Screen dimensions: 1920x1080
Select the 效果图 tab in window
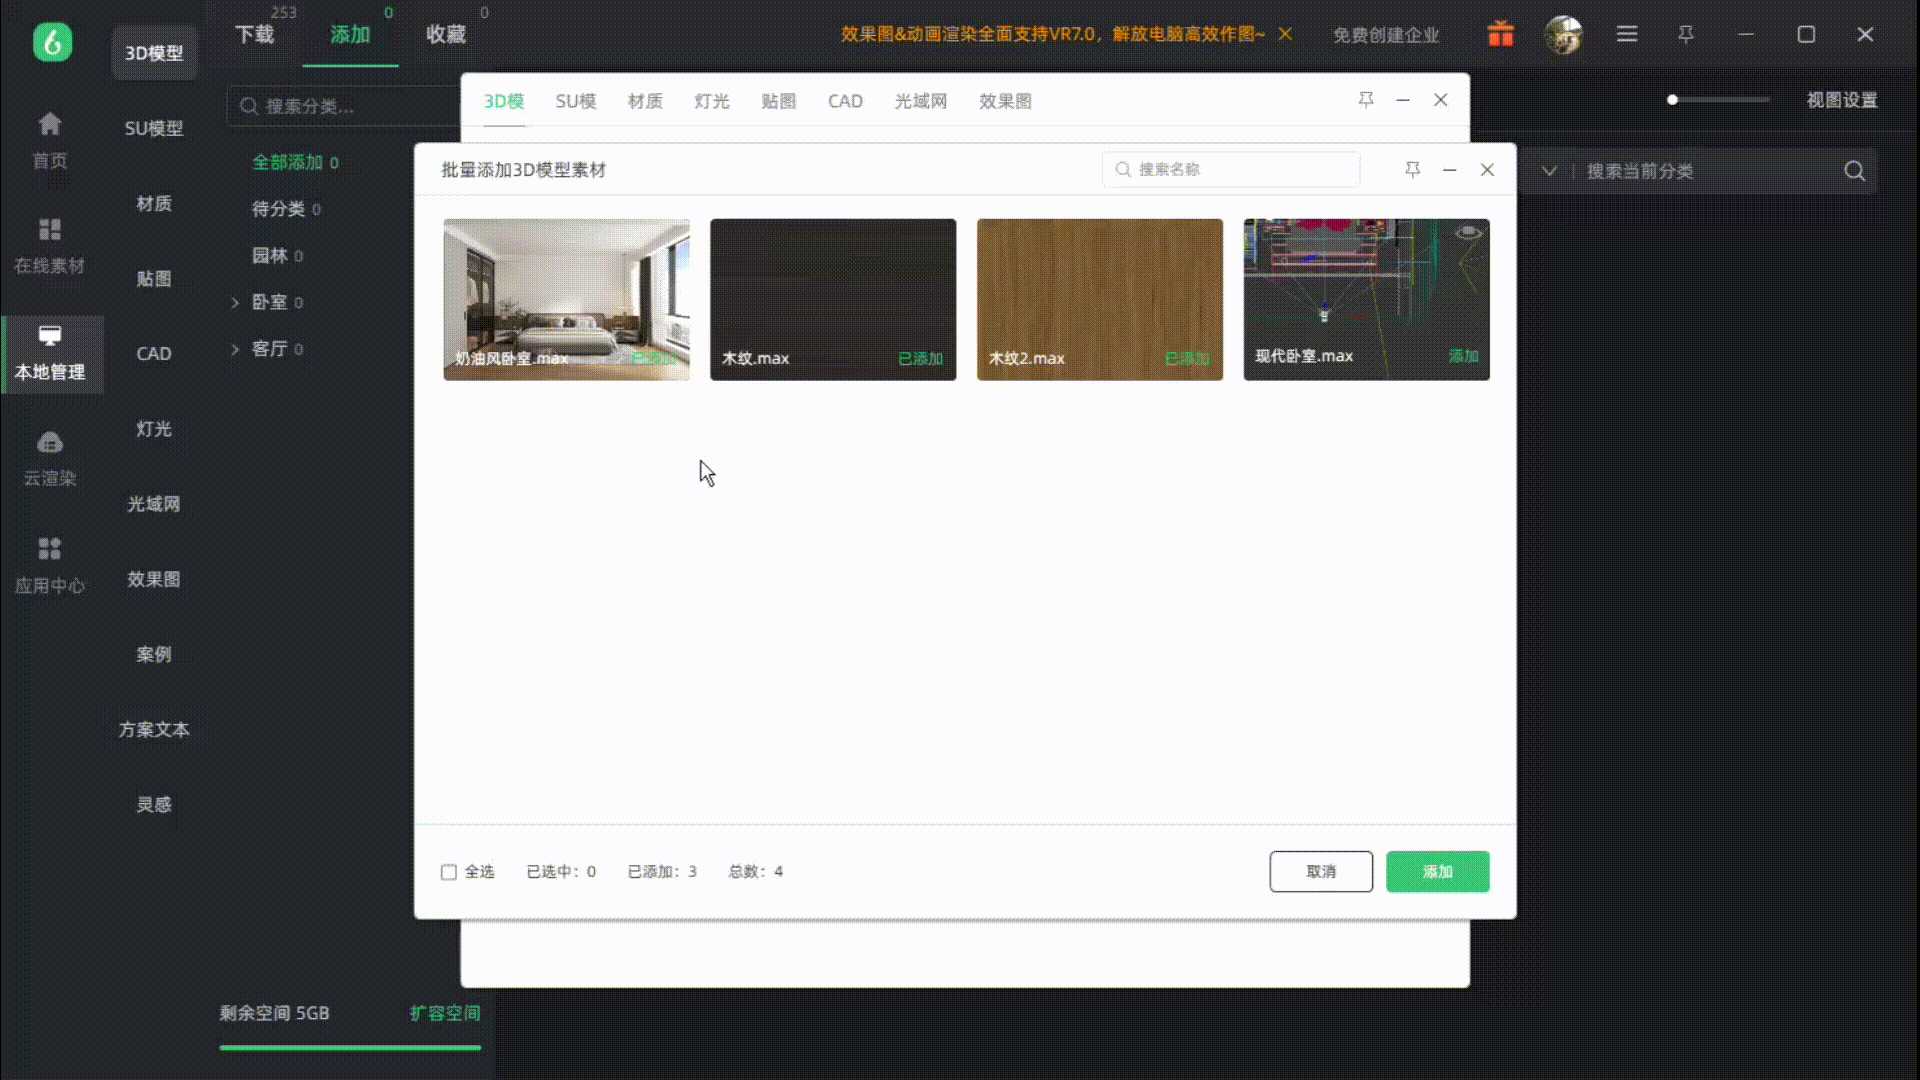click(1005, 101)
